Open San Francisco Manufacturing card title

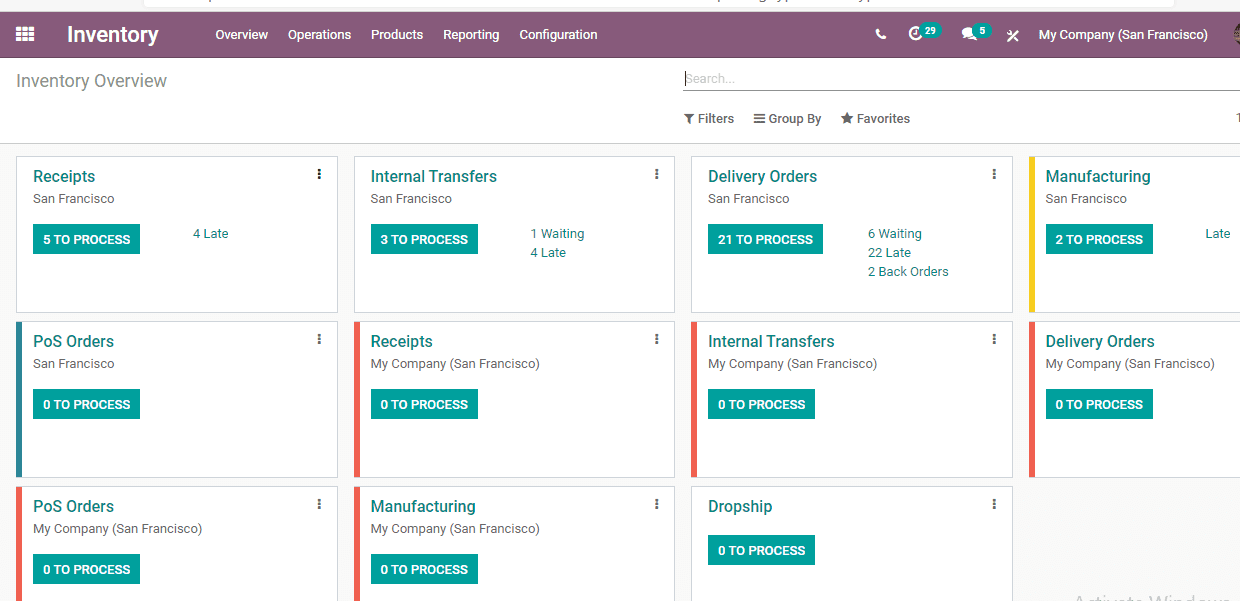click(x=1098, y=176)
